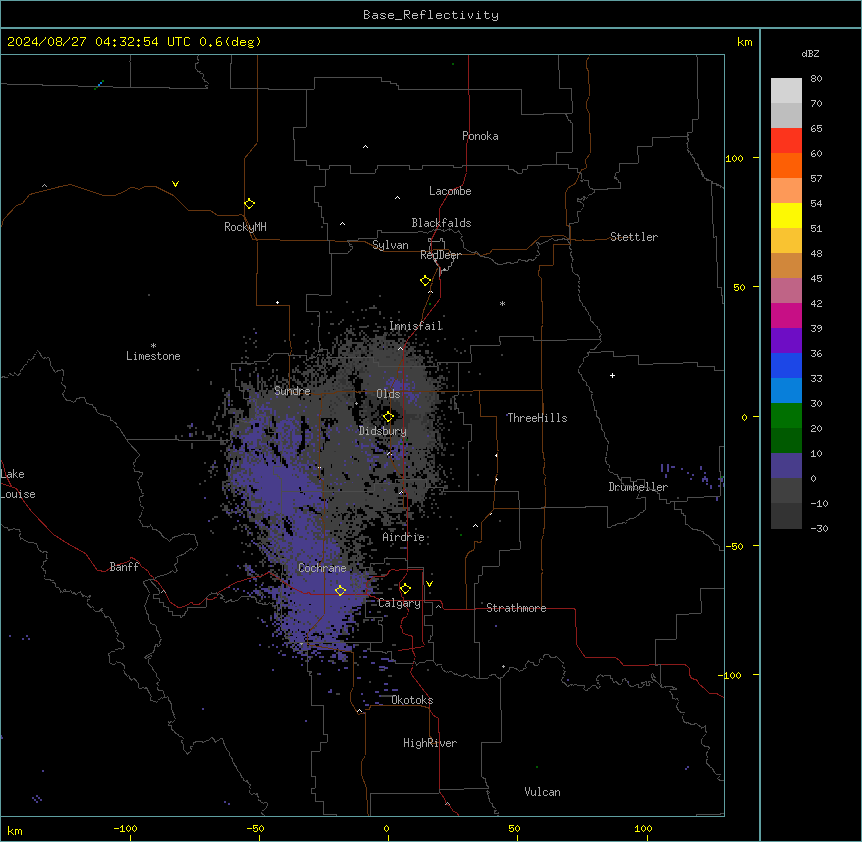
Task: Click the ThreeHills label
Action: coord(537,418)
